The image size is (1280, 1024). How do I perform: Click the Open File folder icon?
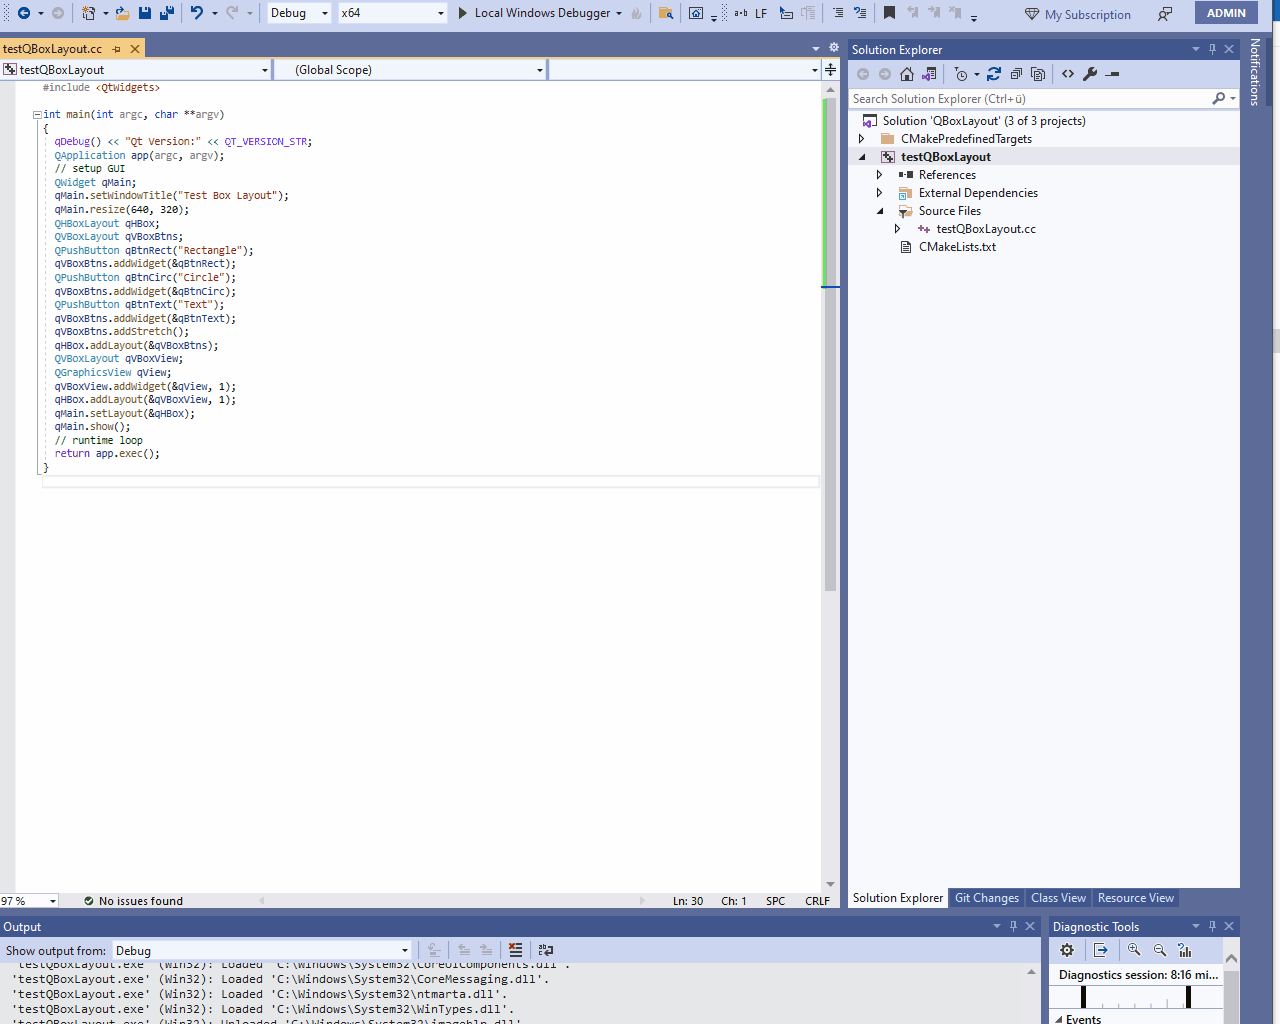pos(122,13)
